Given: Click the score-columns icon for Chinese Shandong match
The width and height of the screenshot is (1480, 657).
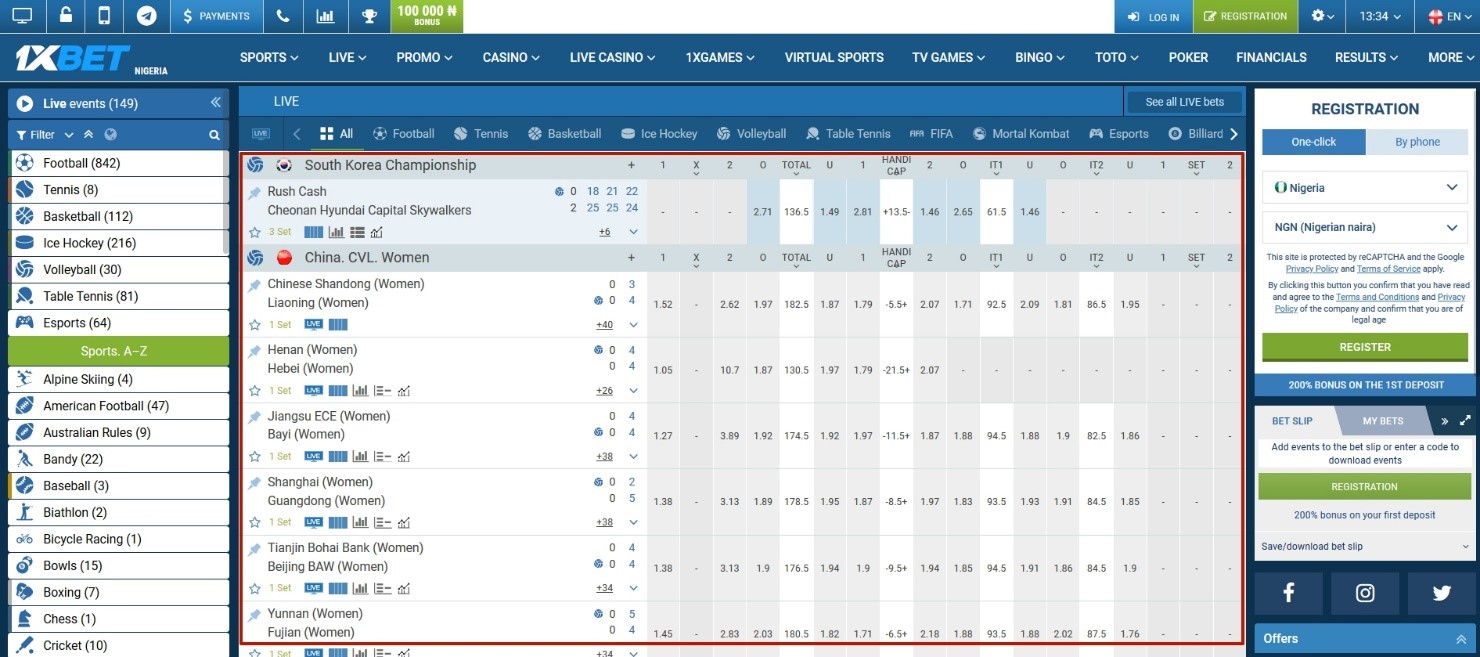Looking at the screenshot, I should [x=338, y=324].
